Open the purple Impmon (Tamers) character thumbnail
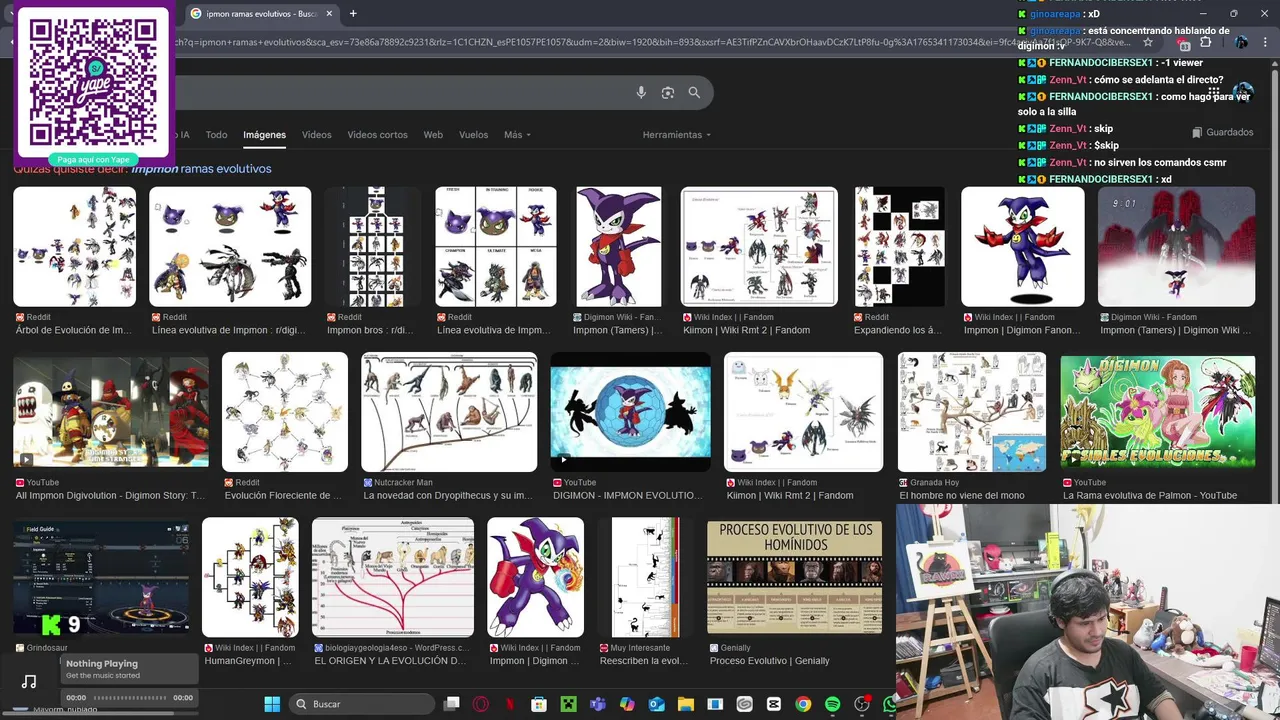1280x720 pixels. [618, 246]
